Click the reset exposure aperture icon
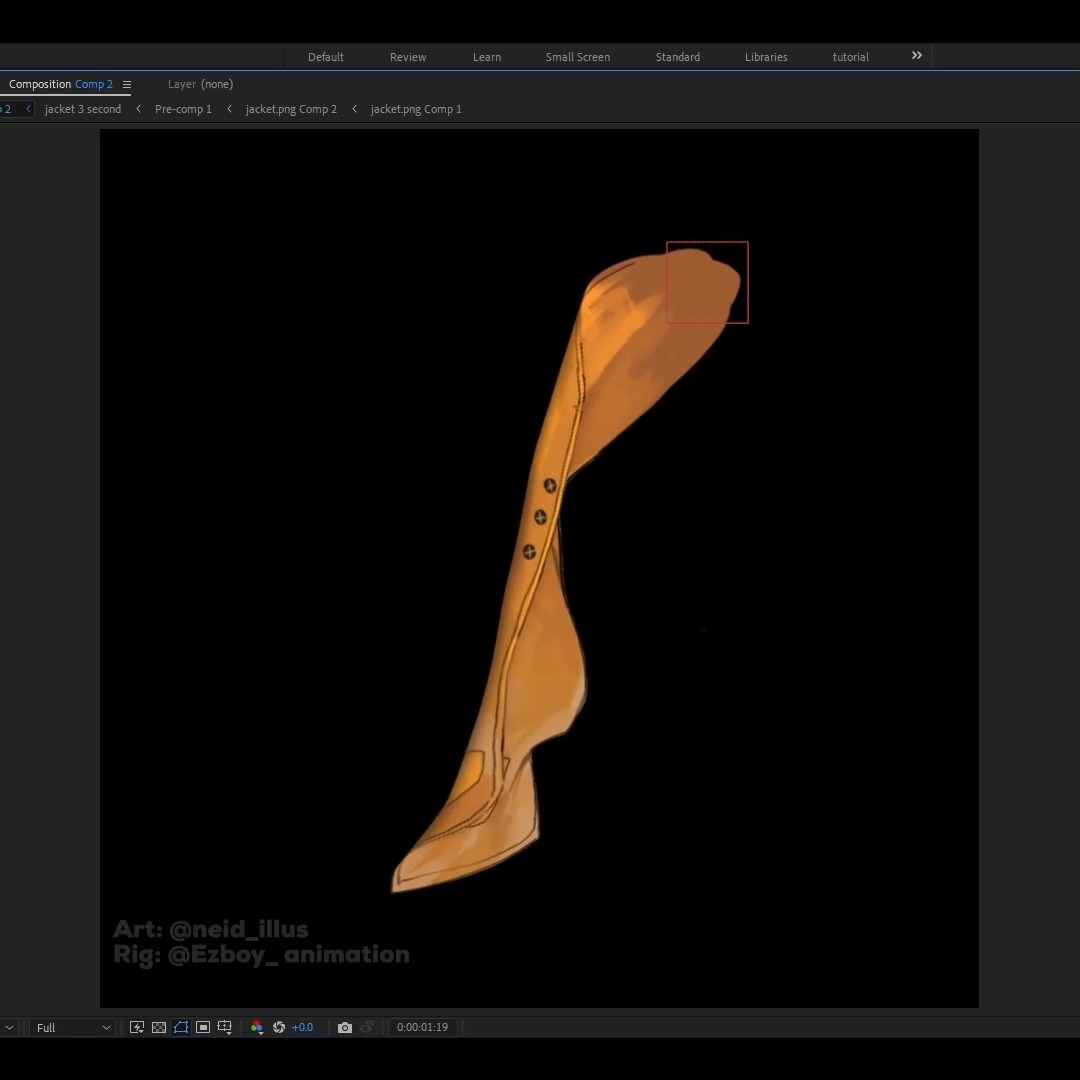Image resolution: width=1080 pixels, height=1080 pixels. [279, 1027]
